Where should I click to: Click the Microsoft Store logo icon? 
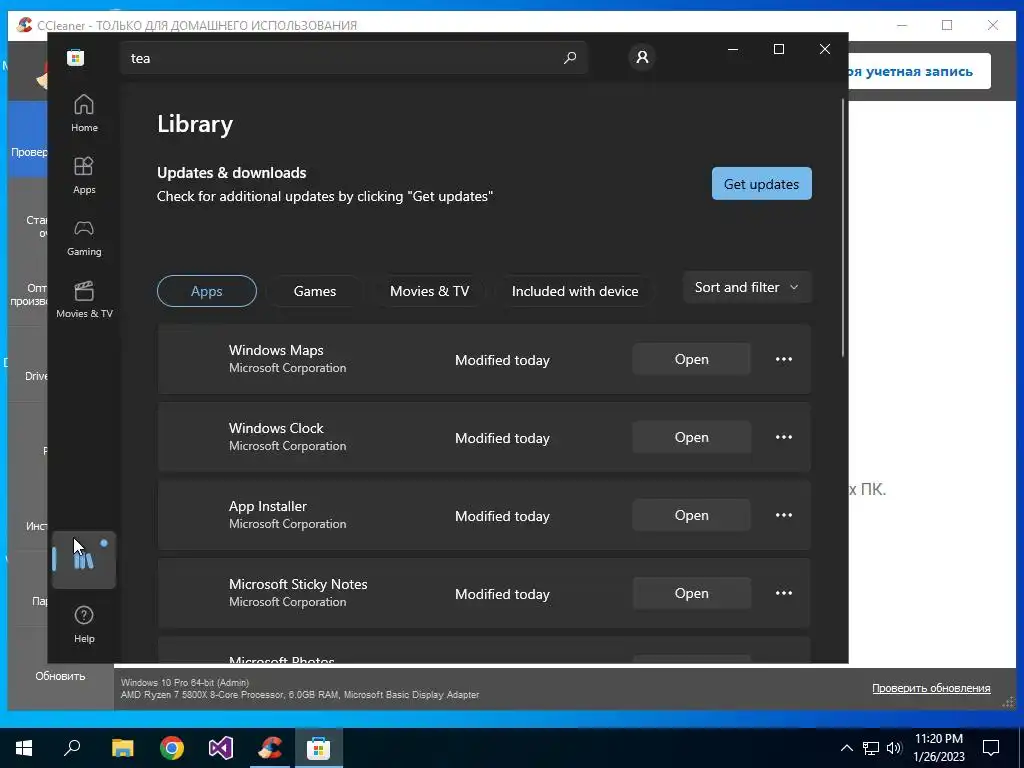(x=76, y=57)
